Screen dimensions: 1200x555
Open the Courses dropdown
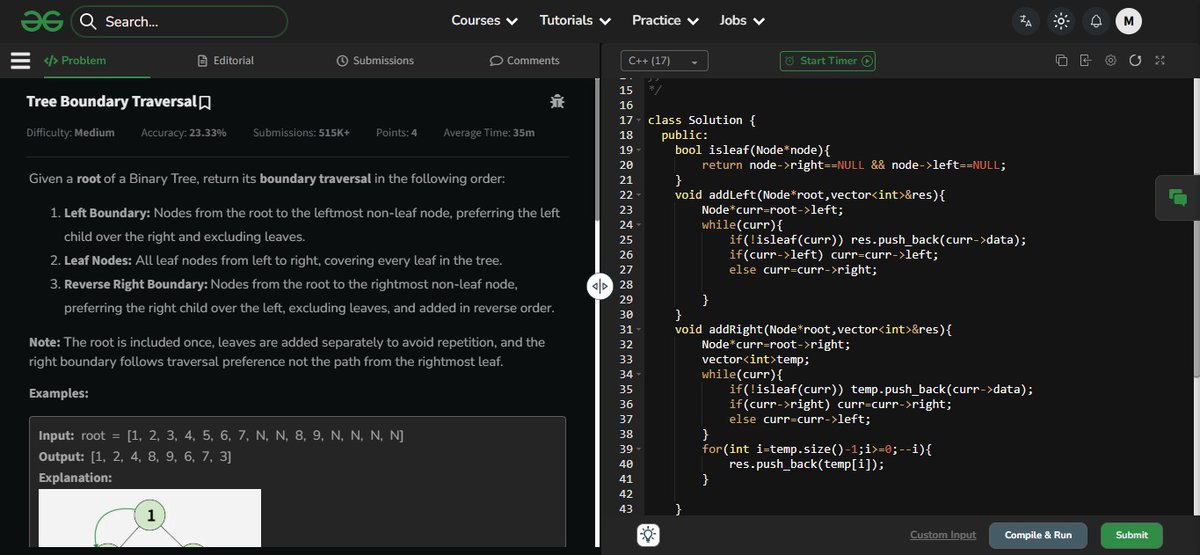pyautogui.click(x=484, y=21)
